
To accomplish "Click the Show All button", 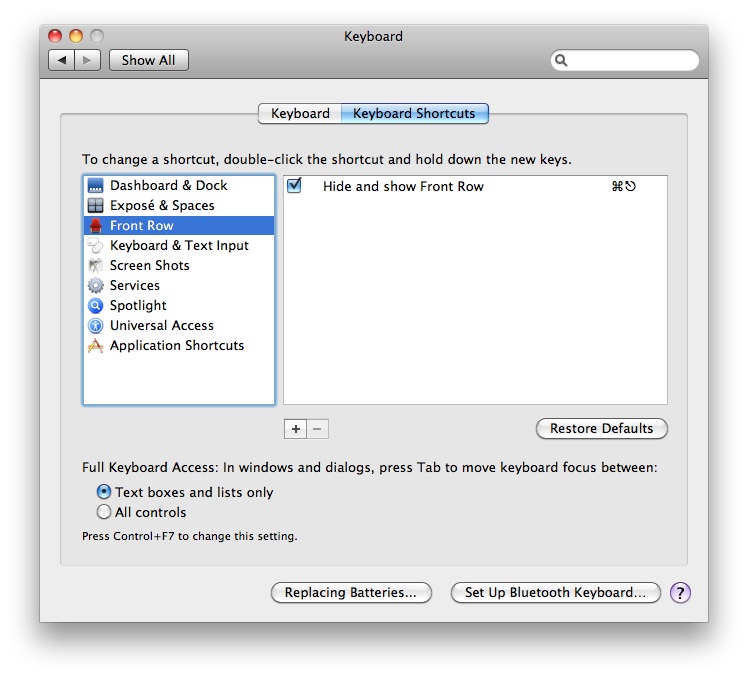I will click(149, 60).
